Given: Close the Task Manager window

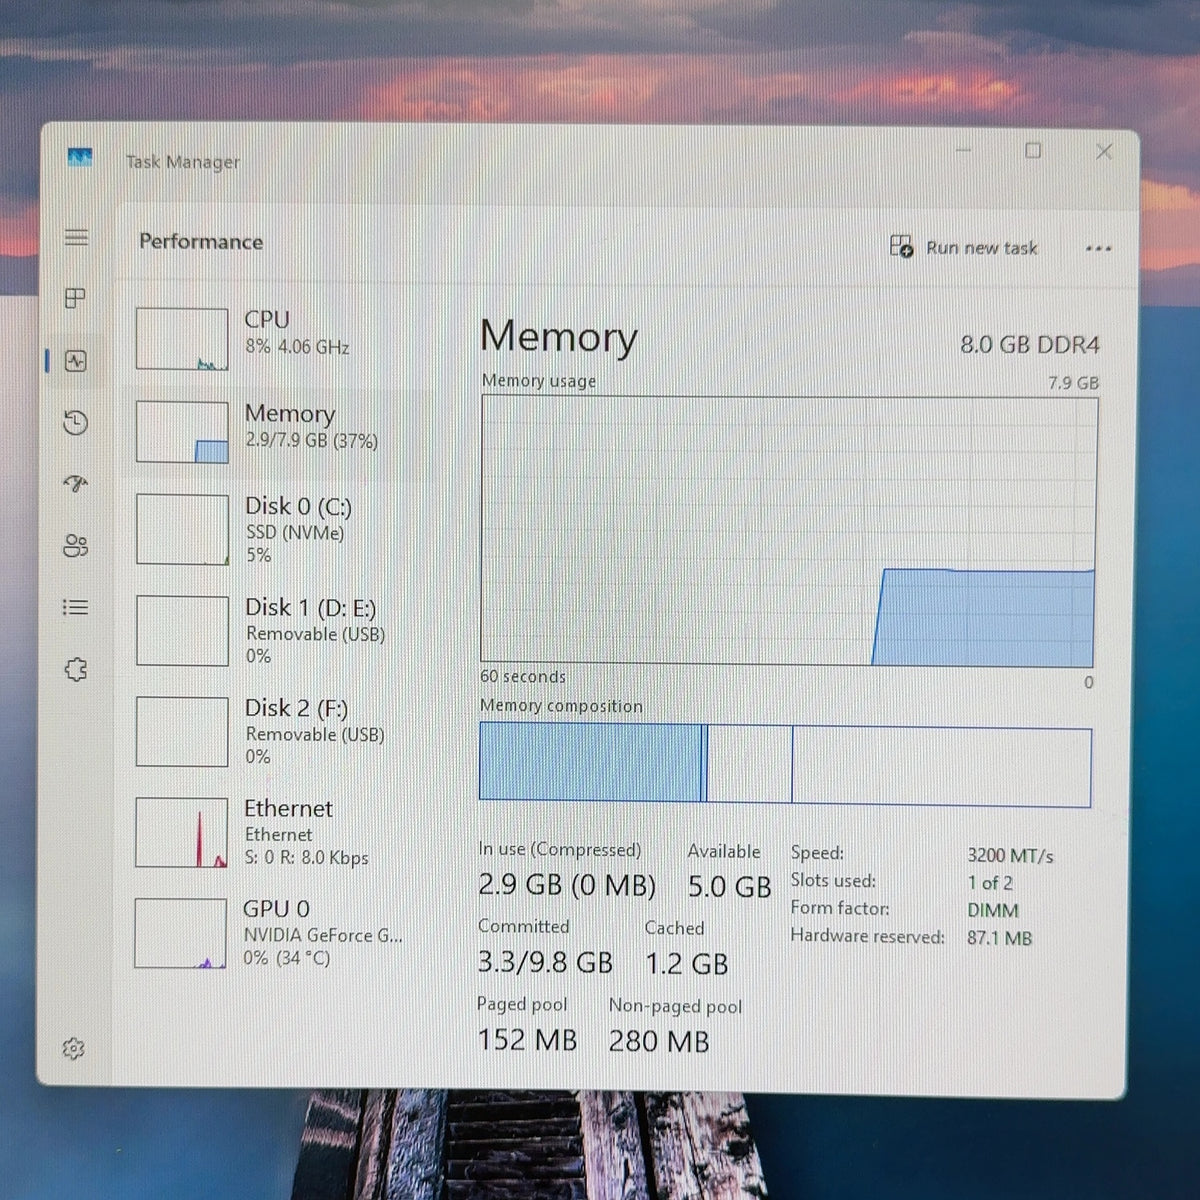Looking at the screenshot, I should click(1104, 151).
